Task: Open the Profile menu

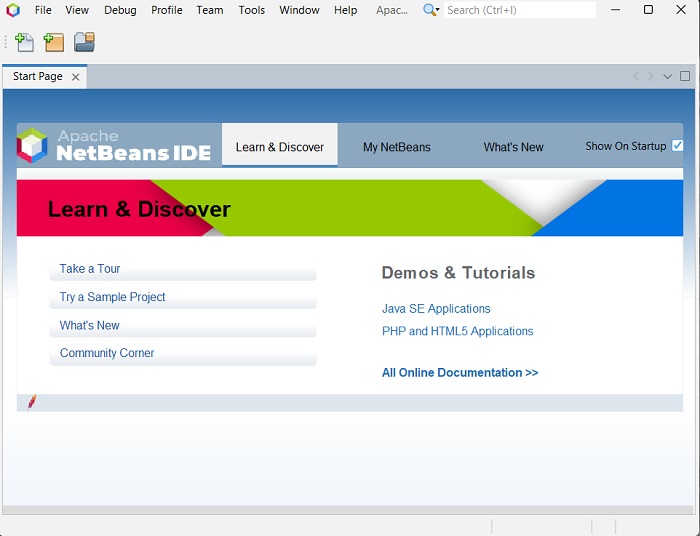Action: (x=167, y=10)
